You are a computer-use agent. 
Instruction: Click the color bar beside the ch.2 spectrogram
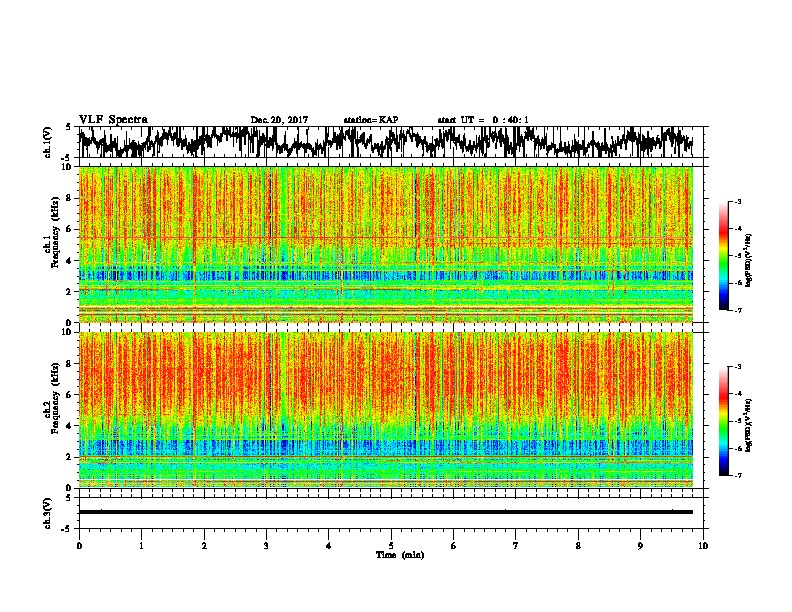point(723,421)
